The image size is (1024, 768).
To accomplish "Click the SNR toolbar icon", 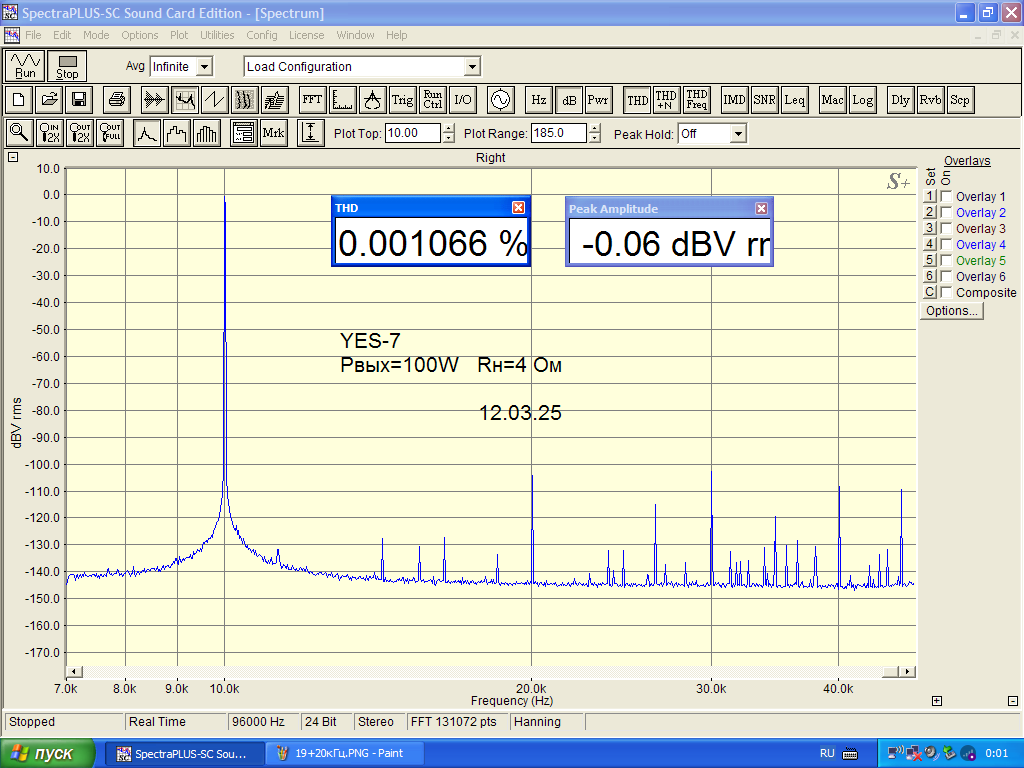I will click(x=765, y=100).
